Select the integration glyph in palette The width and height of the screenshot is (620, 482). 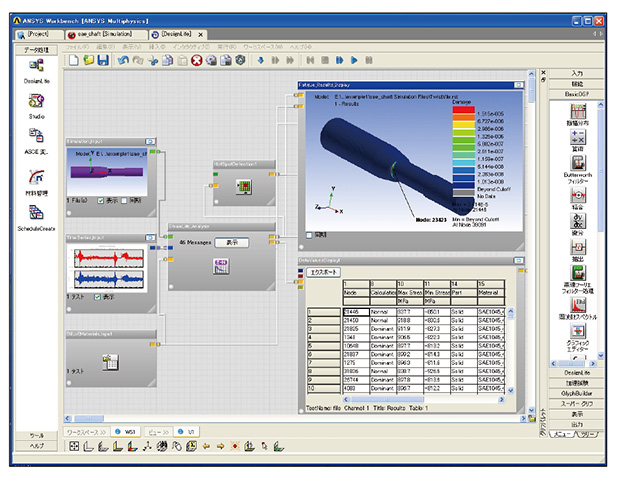(x=578, y=195)
